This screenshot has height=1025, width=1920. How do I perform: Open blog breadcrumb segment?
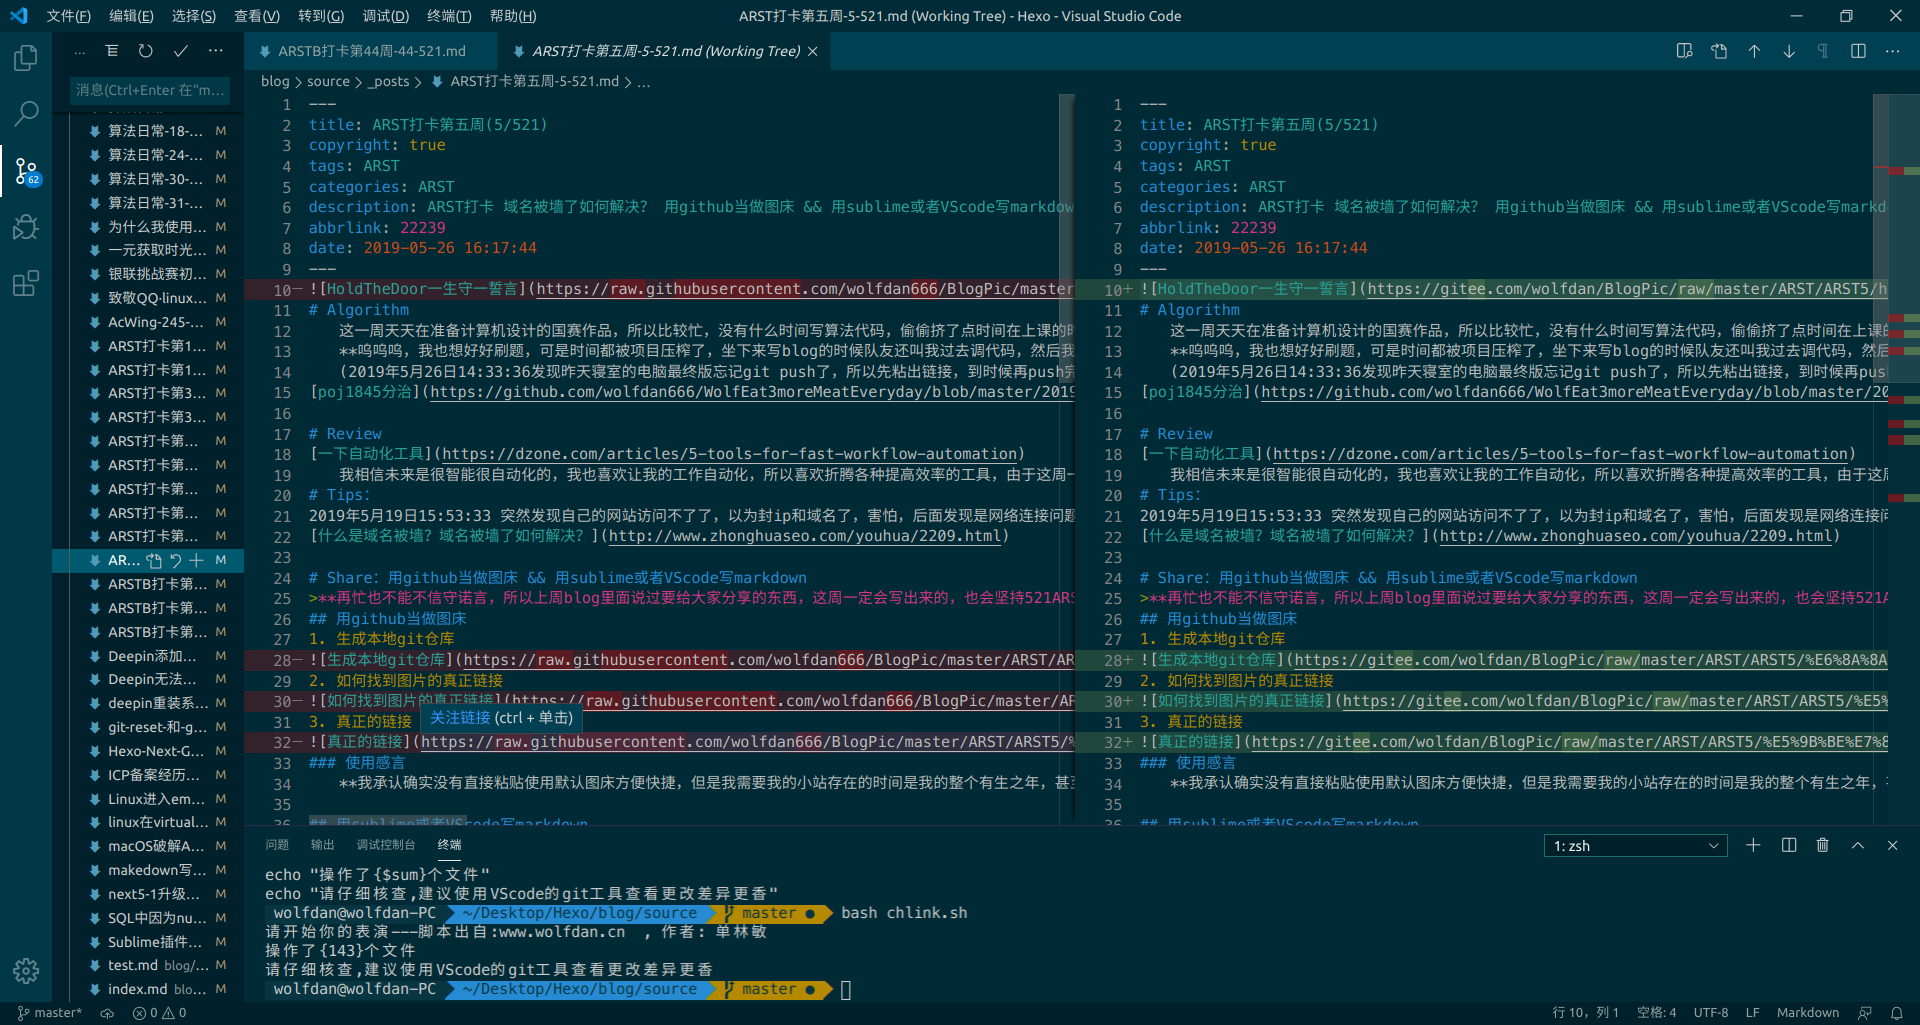point(275,81)
